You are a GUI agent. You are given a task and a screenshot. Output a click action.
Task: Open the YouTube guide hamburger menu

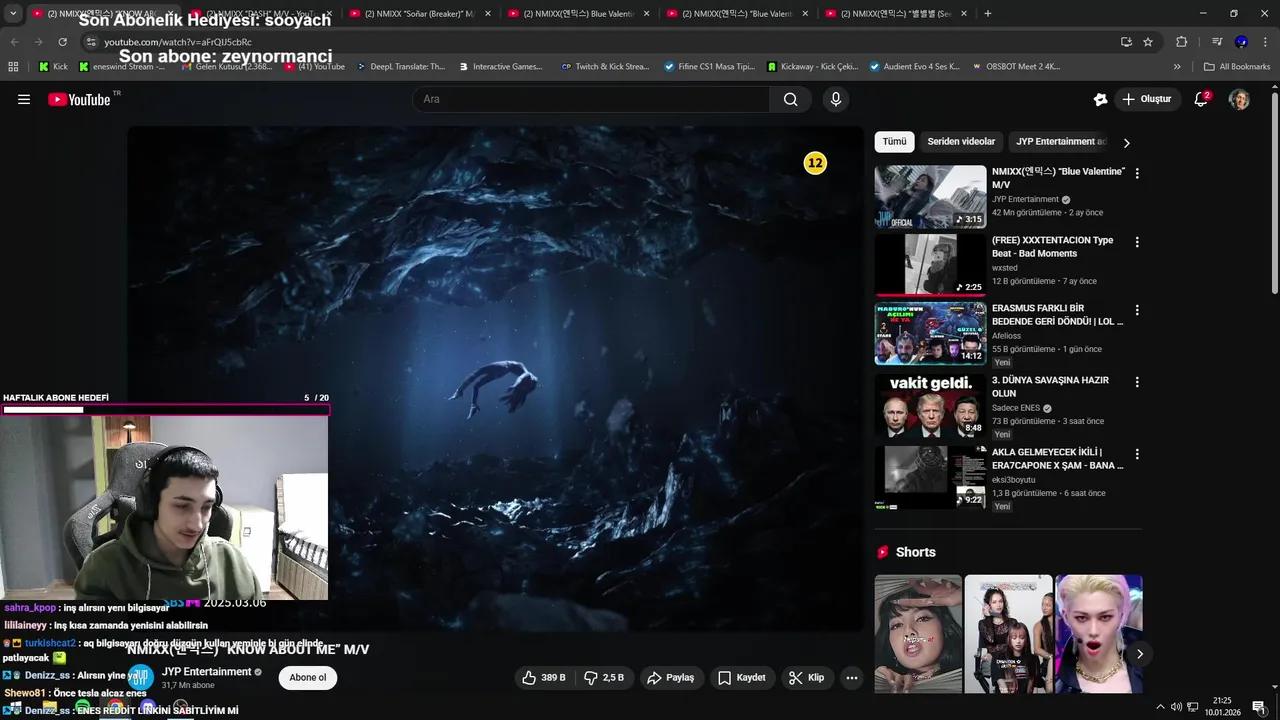24,99
